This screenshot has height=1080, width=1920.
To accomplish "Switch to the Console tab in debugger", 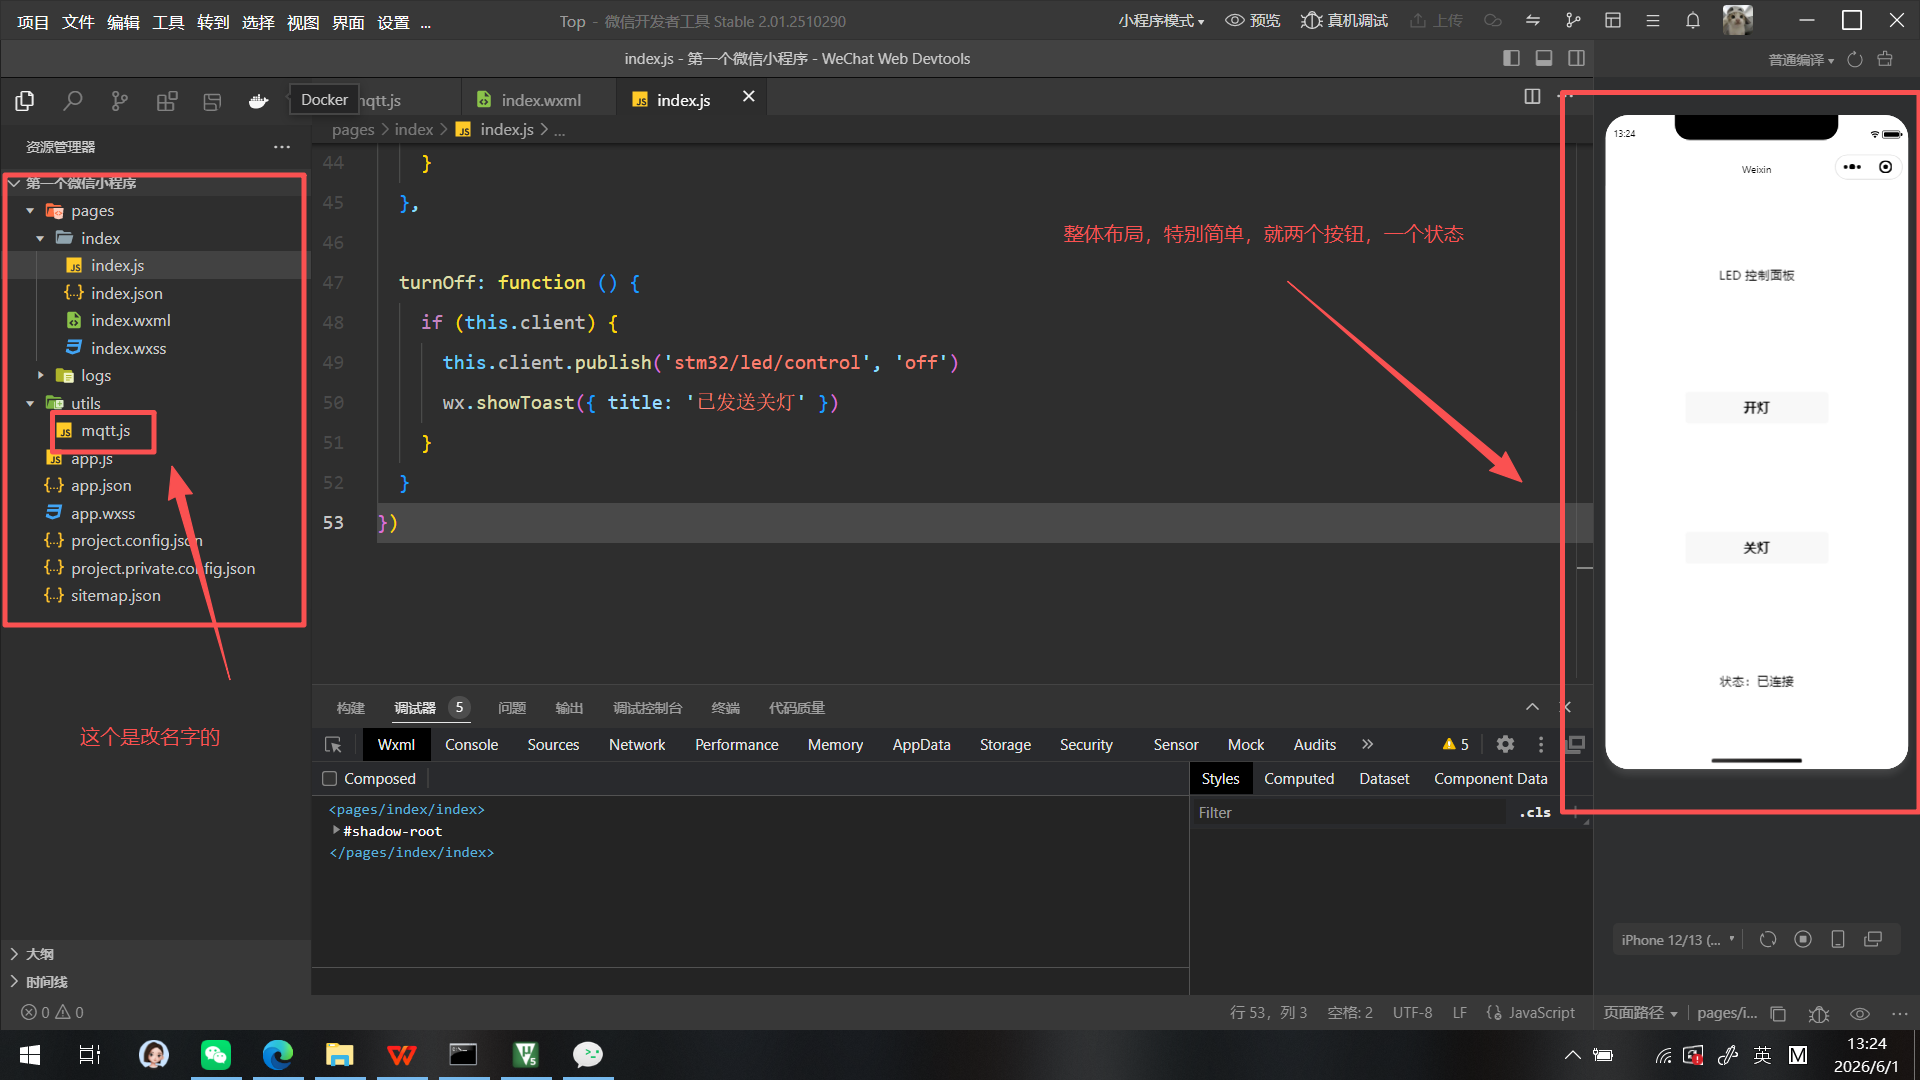I will (x=471, y=745).
